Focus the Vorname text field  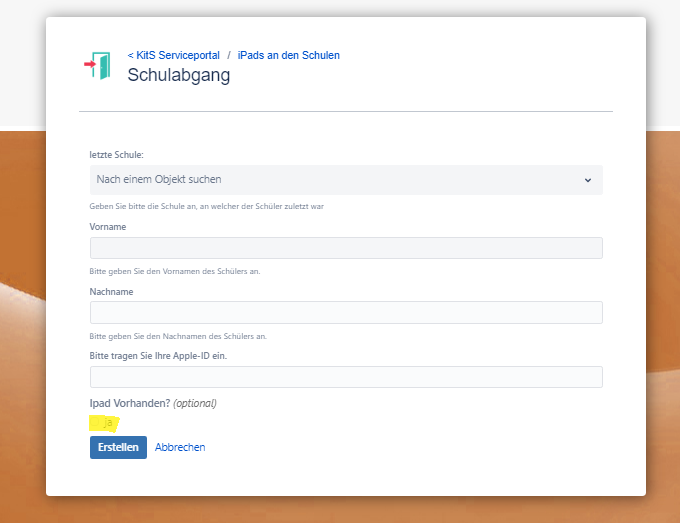pos(346,248)
